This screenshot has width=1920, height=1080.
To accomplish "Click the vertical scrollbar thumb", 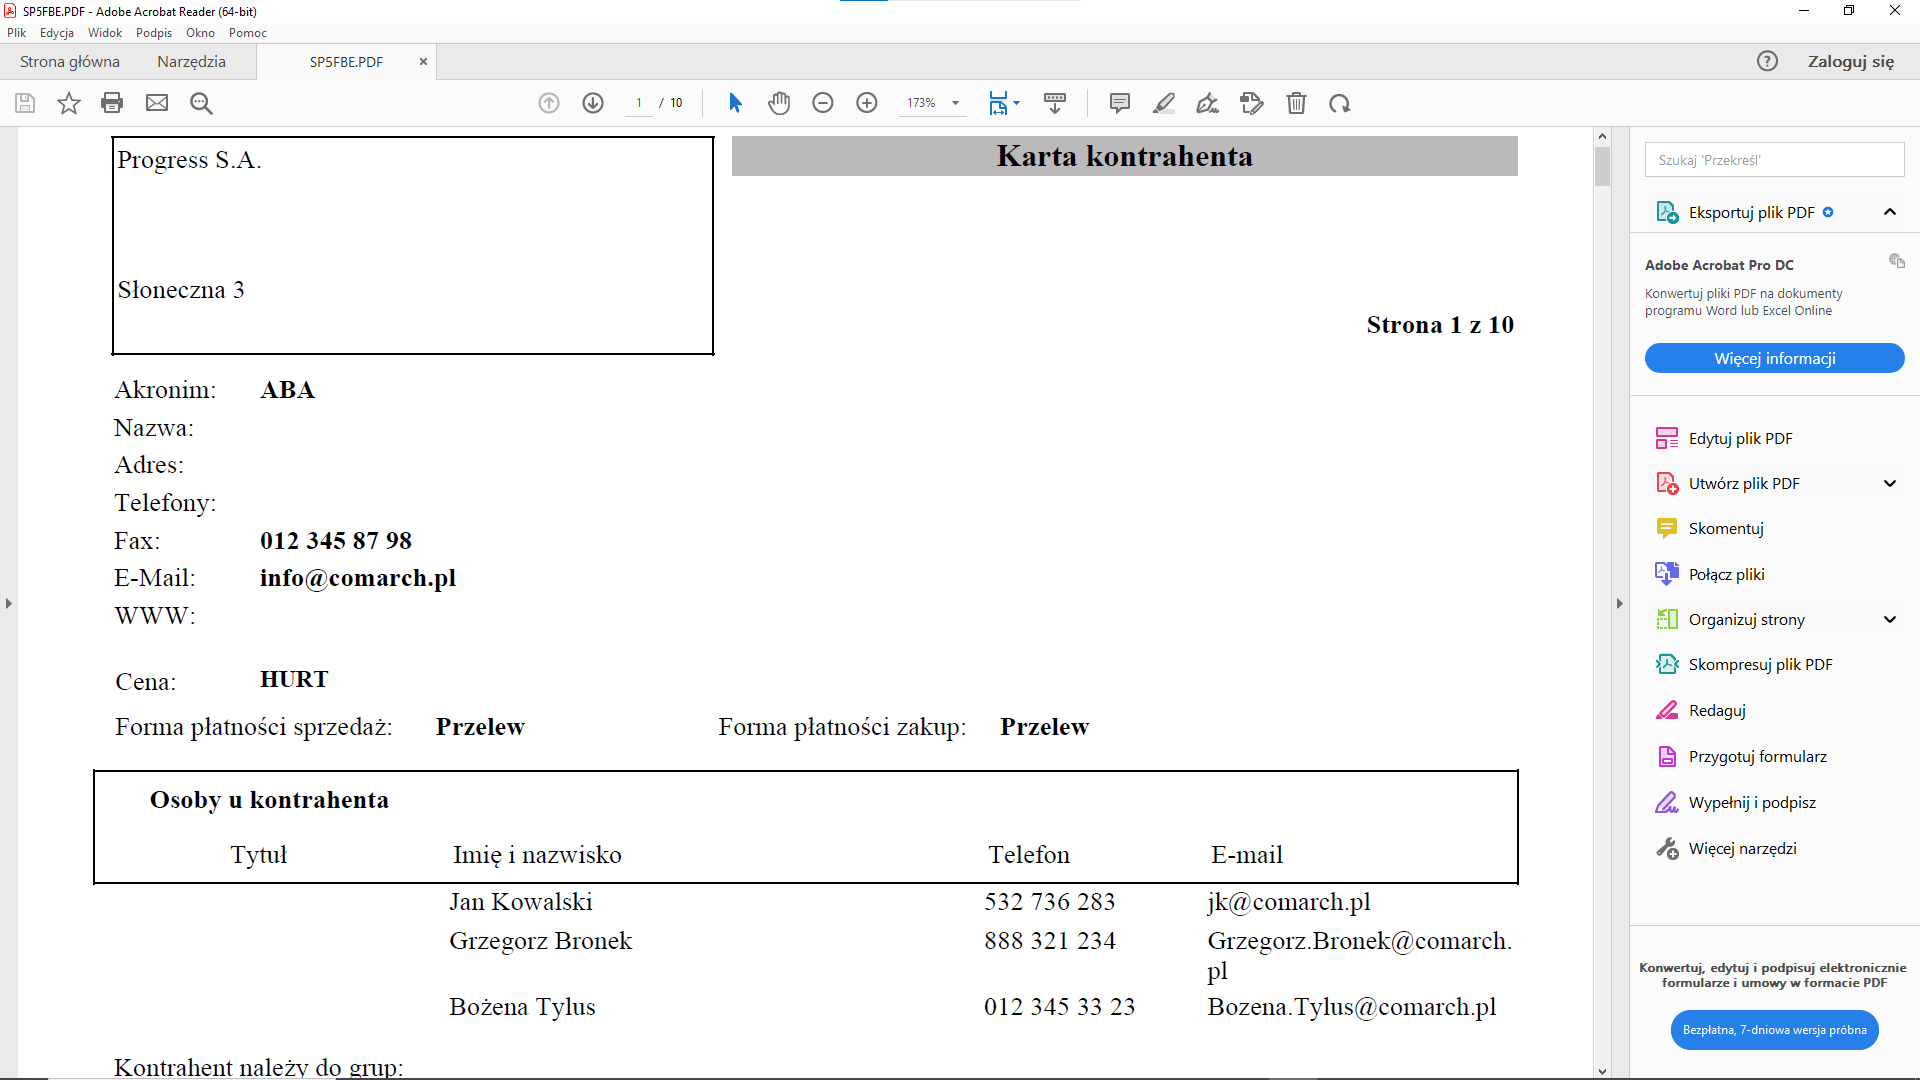I will tap(1602, 166).
